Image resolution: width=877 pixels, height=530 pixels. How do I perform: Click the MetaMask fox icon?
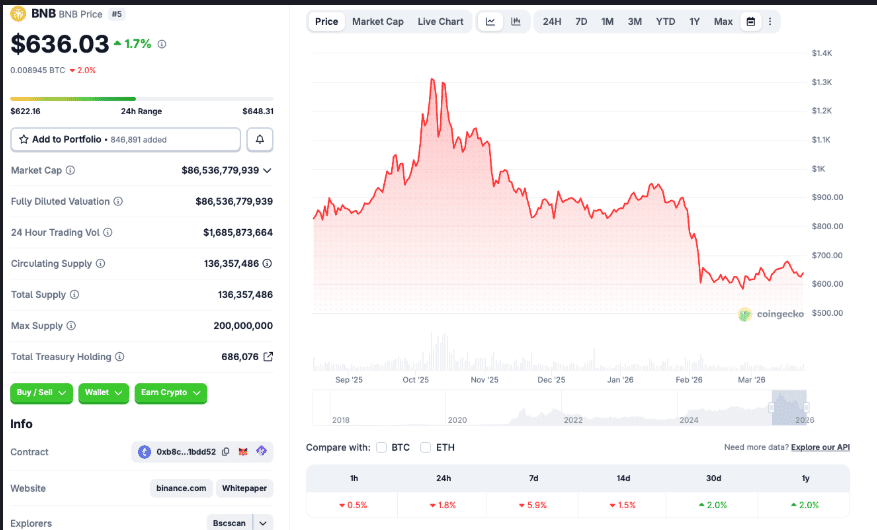(245, 452)
